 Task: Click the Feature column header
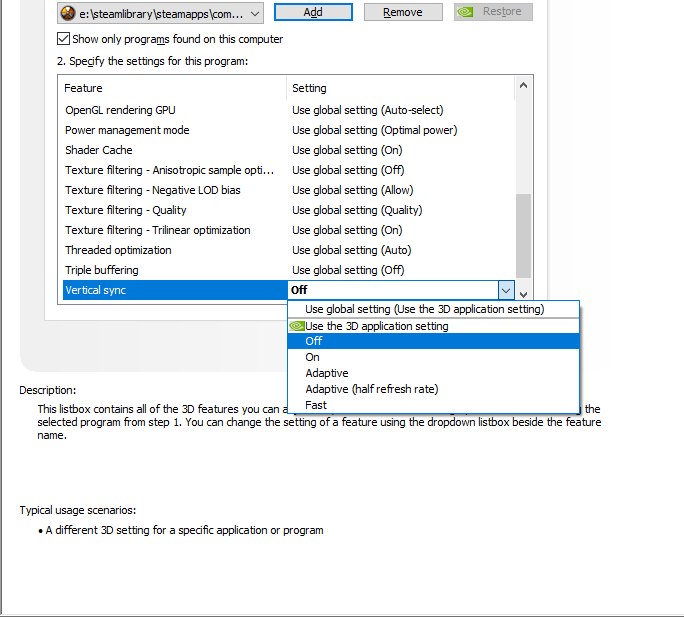(x=174, y=88)
